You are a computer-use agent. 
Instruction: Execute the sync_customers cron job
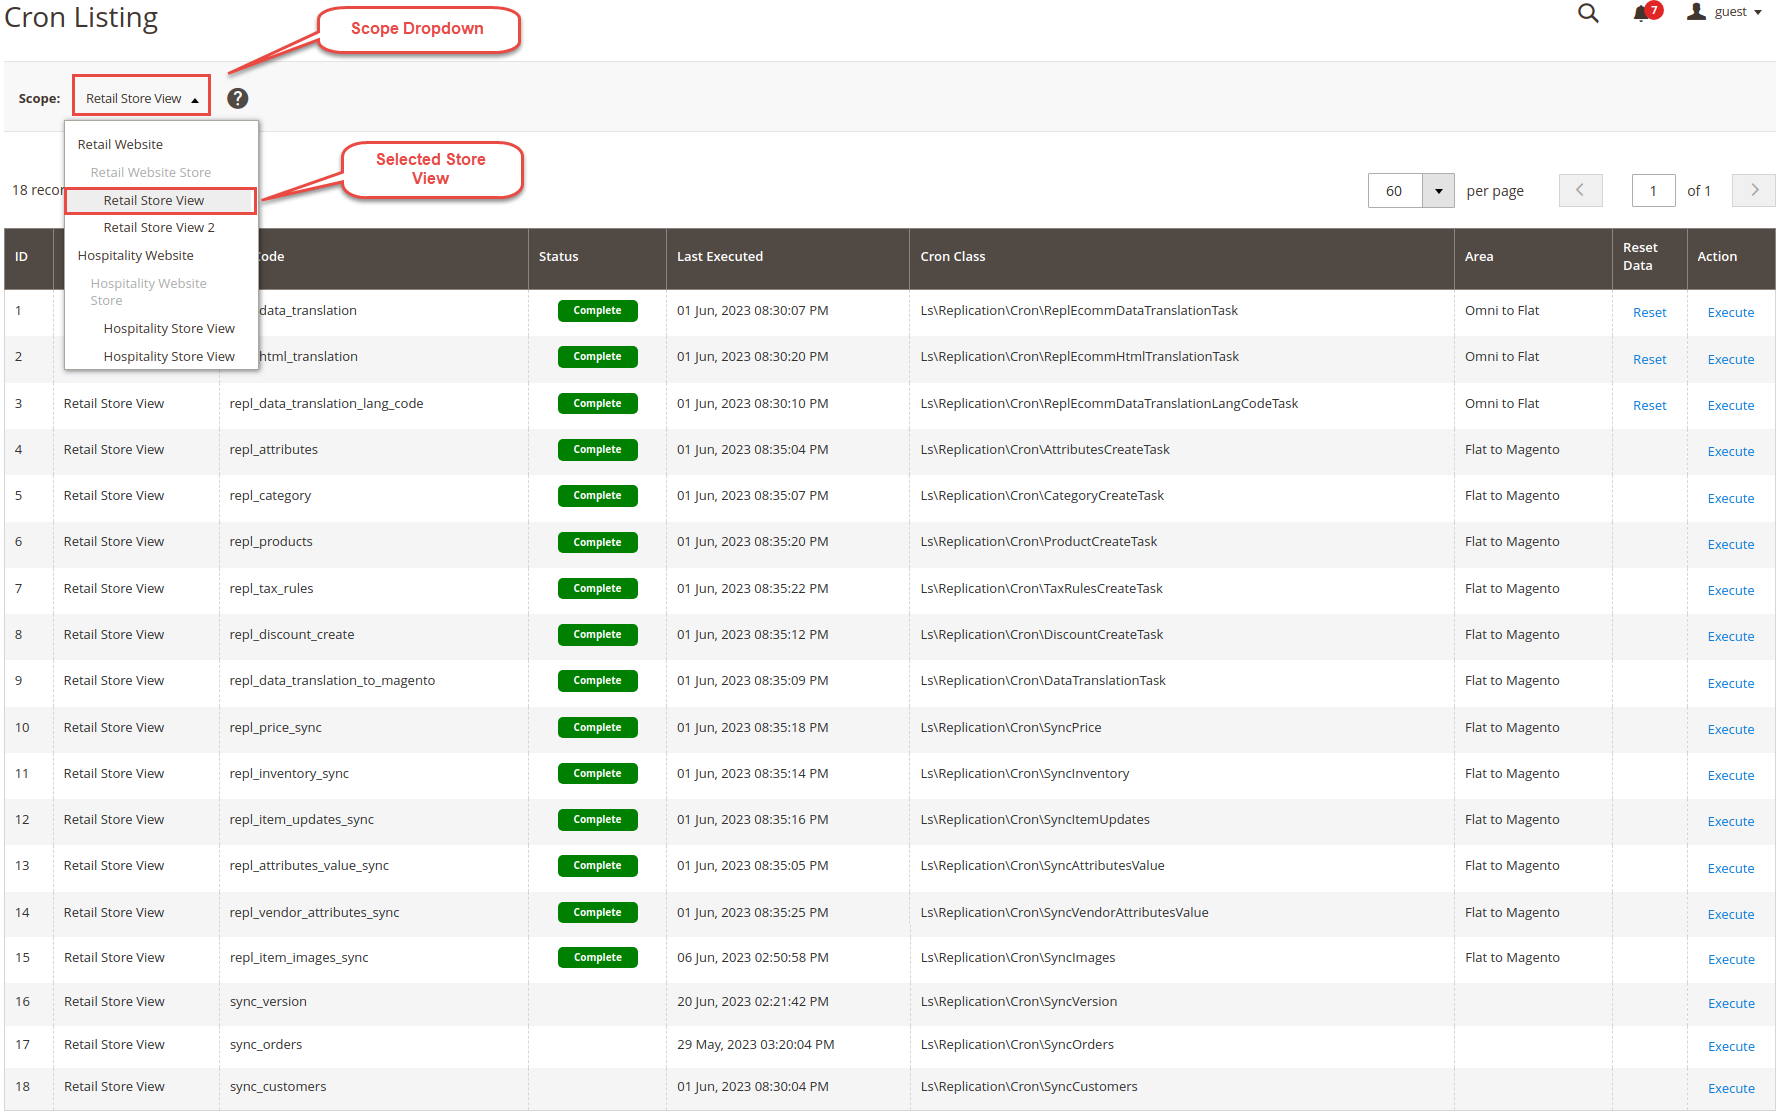coord(1730,1089)
